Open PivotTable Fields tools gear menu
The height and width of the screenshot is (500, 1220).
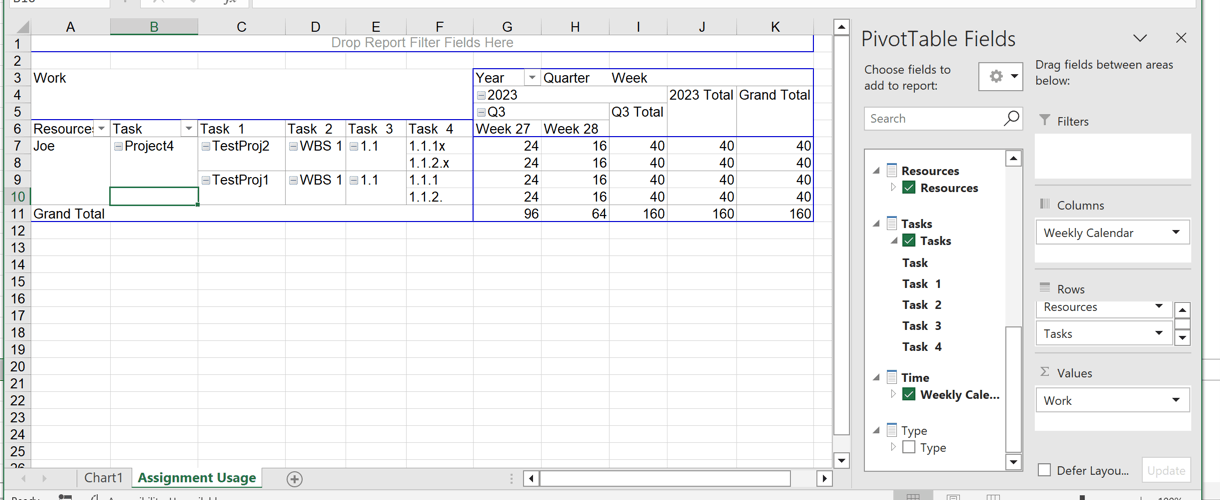[x=999, y=77]
